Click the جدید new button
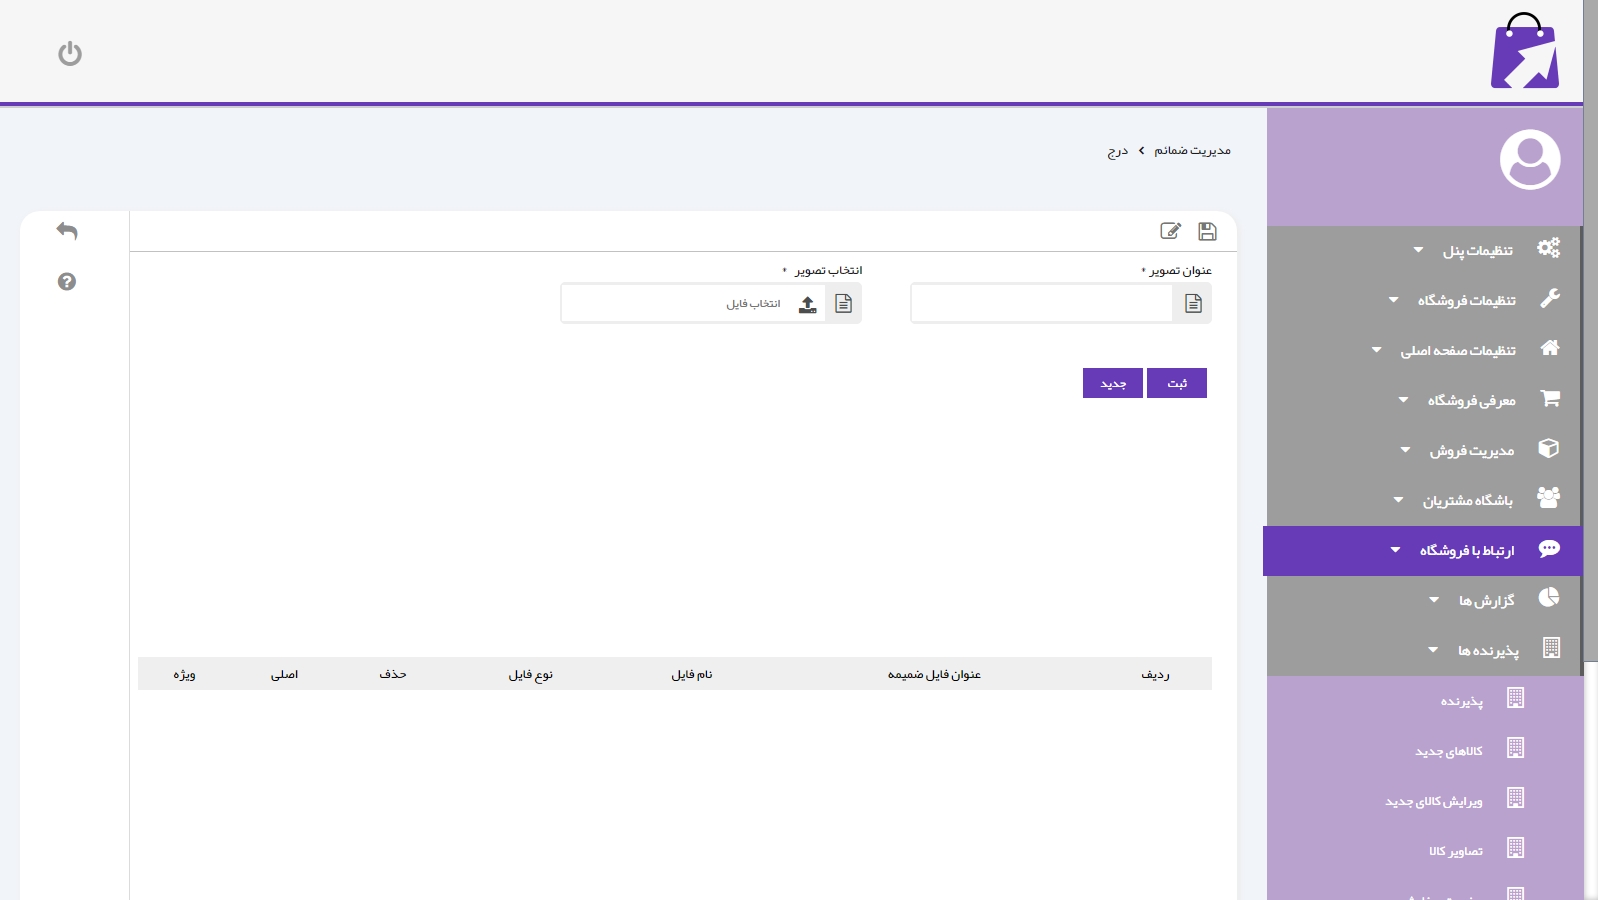1598x900 pixels. pos(1112,383)
